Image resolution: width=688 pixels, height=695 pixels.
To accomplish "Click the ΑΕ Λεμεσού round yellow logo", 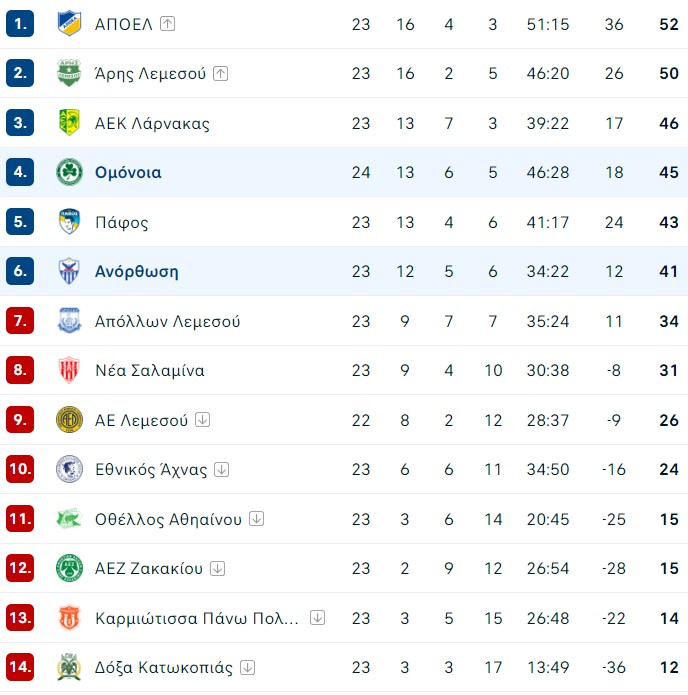I will click(69, 419).
